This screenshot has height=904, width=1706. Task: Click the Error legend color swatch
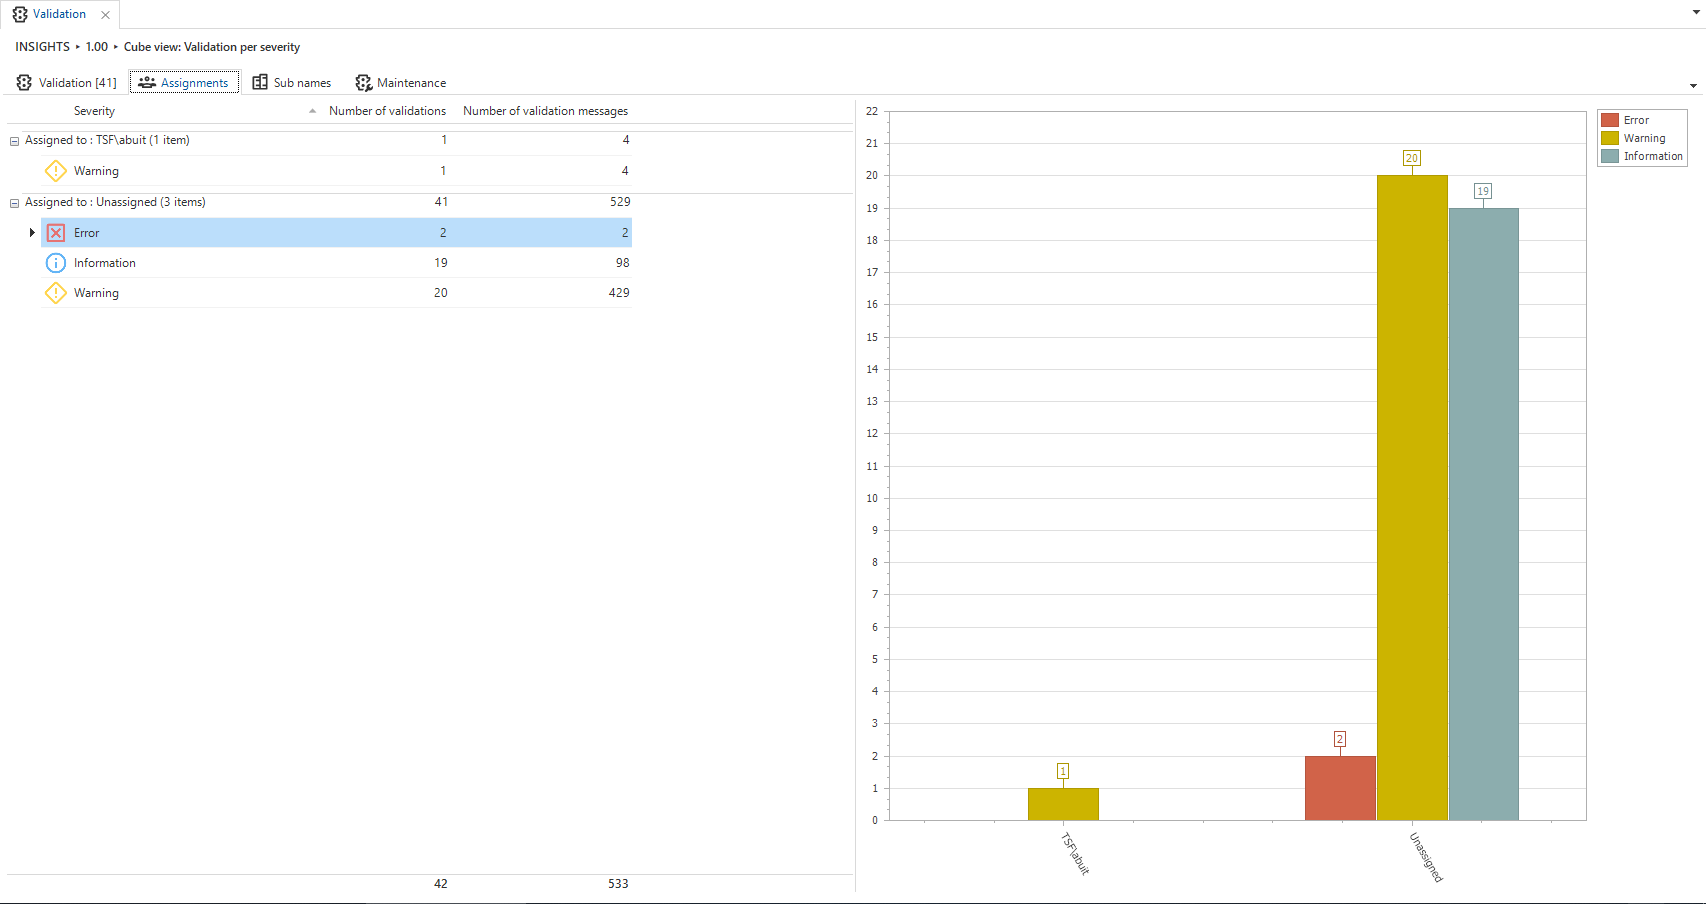point(1610,120)
